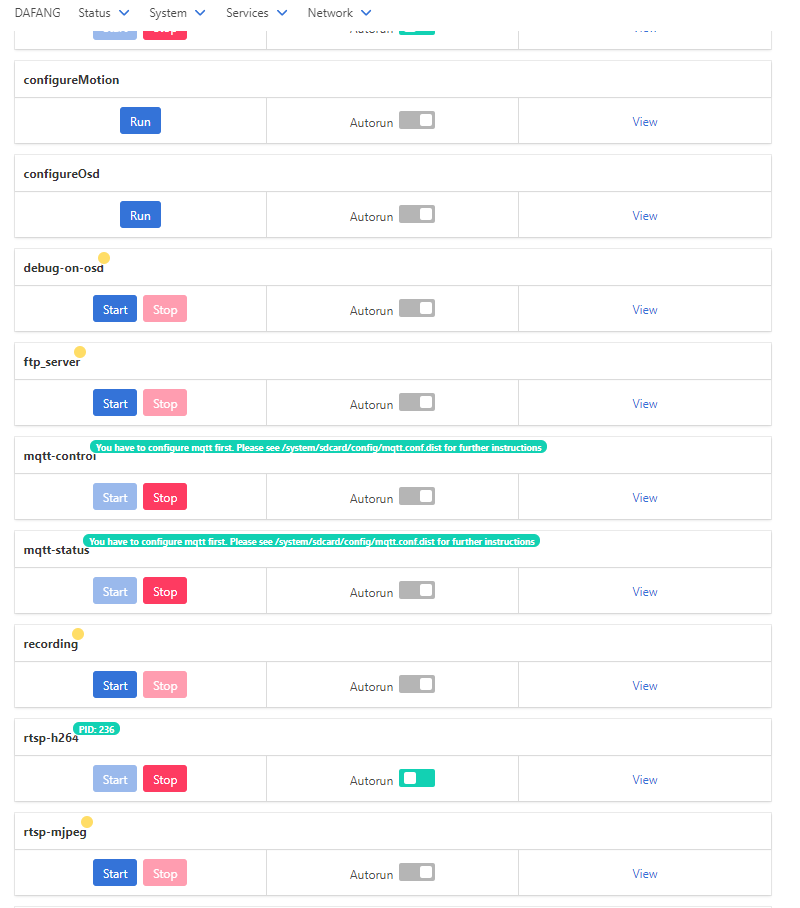
Task: Click the configureMotion card title
Action: [x=71, y=79]
